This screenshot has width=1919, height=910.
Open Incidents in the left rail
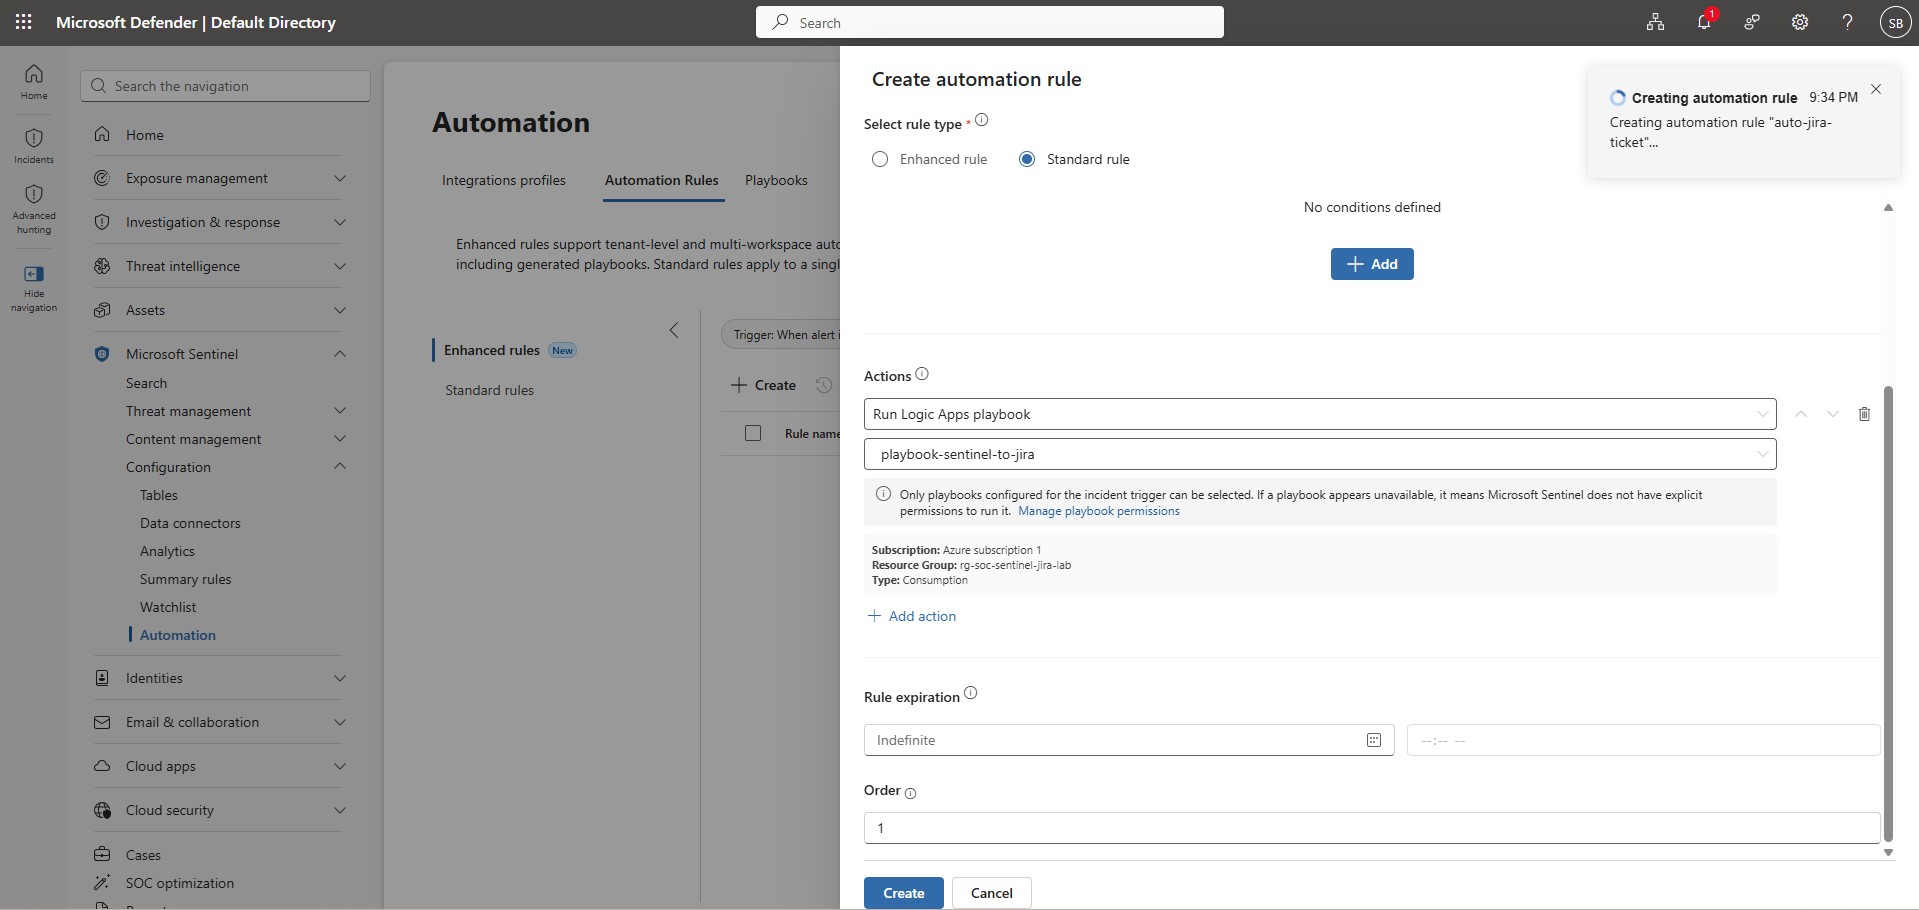point(34,146)
